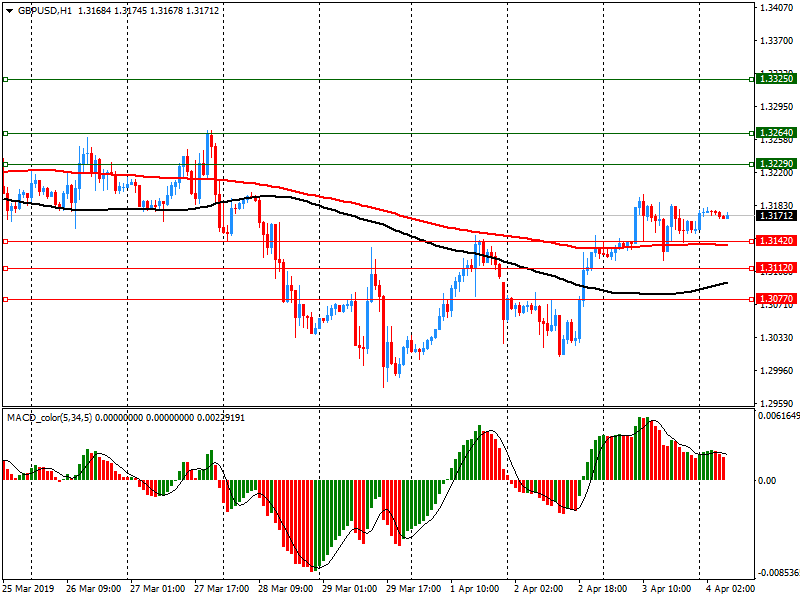
Task: Click the 0.00 level on MACD scale
Action: (x=767, y=481)
